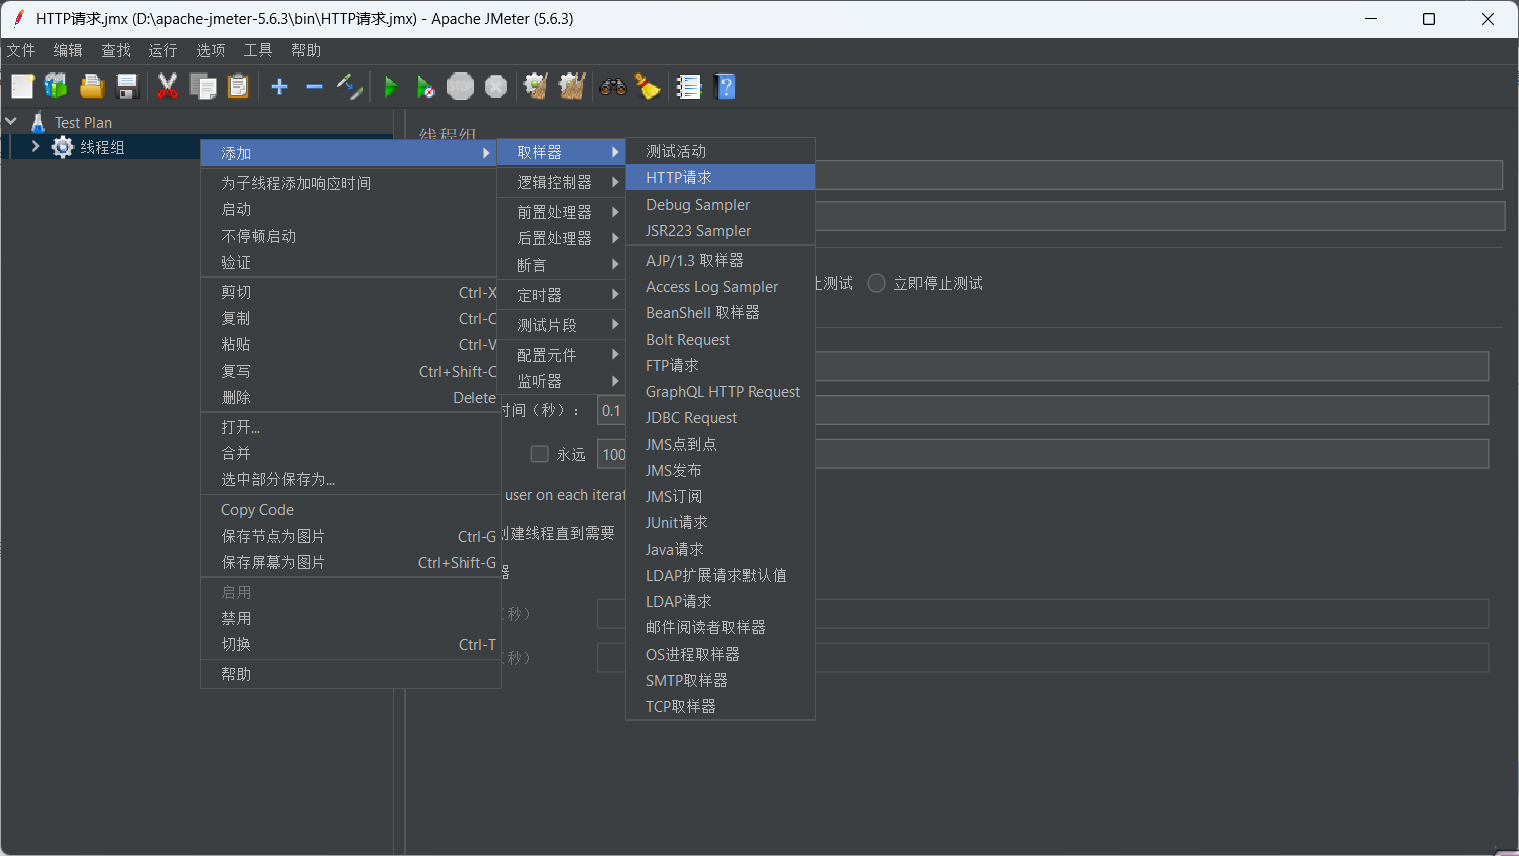Screen dimensions: 1519x856
Task: Click the Open file folder icon
Action: (x=92, y=87)
